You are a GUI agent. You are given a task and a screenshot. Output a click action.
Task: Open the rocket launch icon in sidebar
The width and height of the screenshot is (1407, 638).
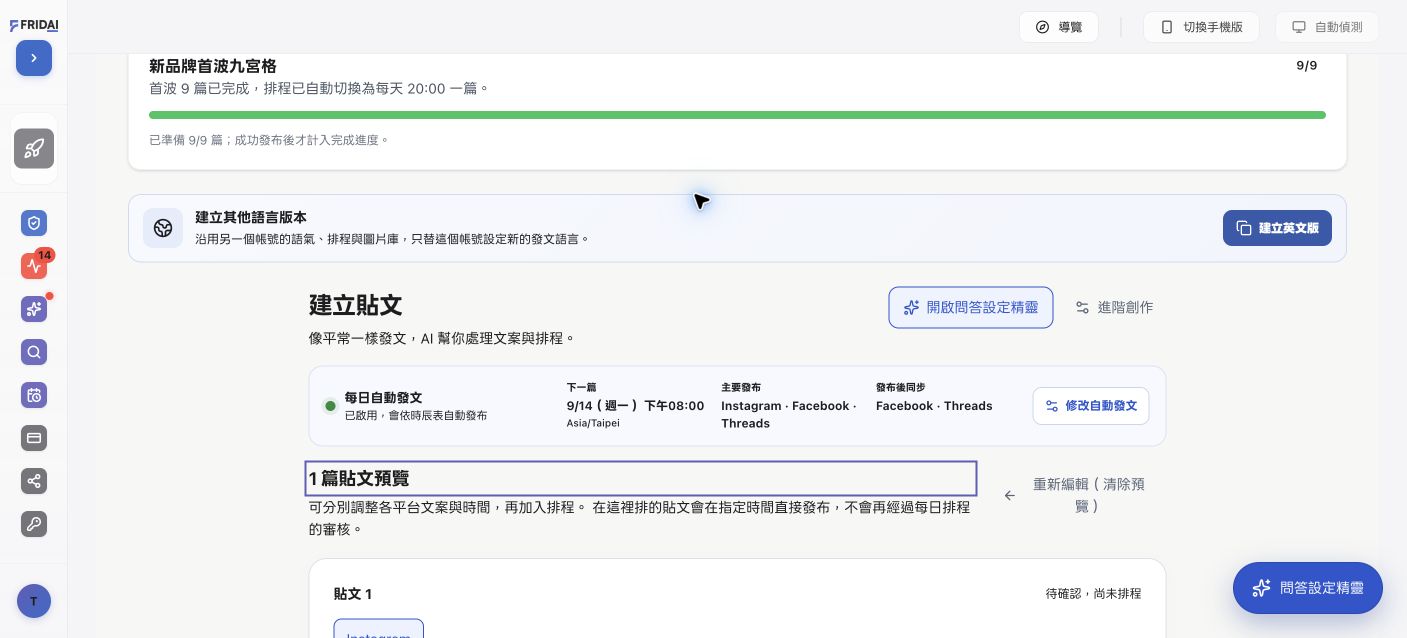tap(34, 149)
